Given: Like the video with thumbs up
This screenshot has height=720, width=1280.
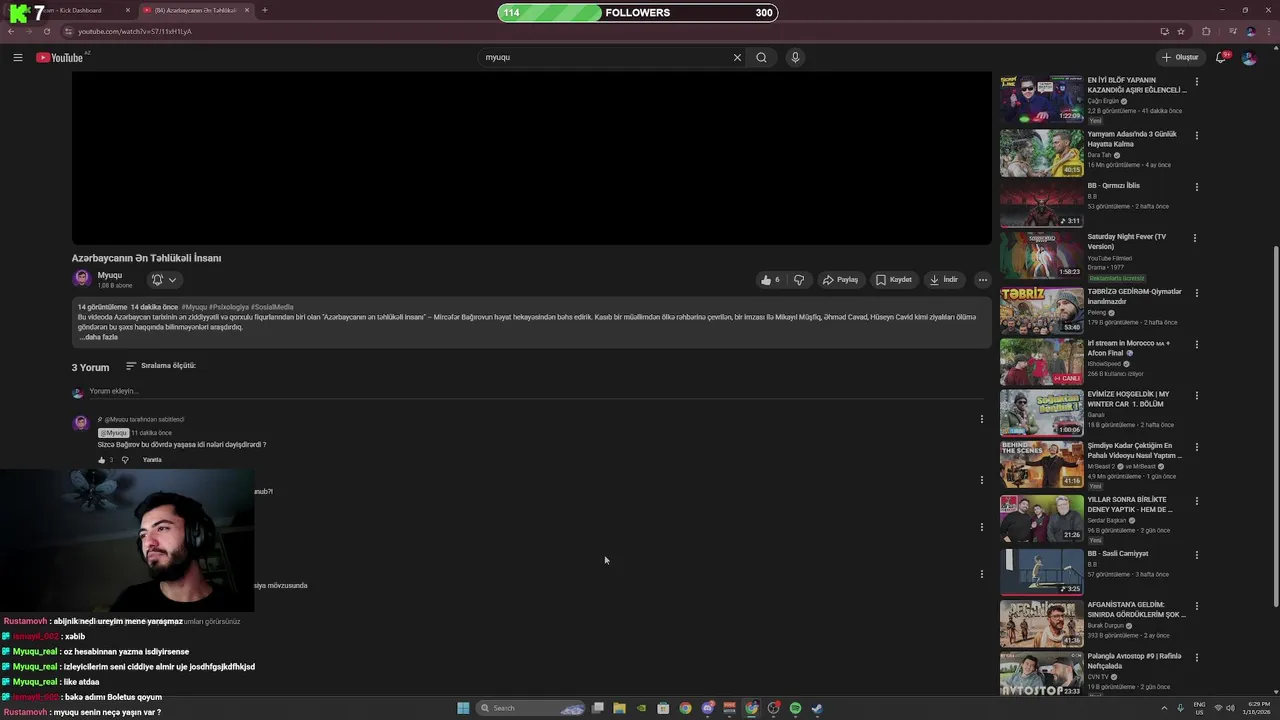Looking at the screenshot, I should point(770,280).
